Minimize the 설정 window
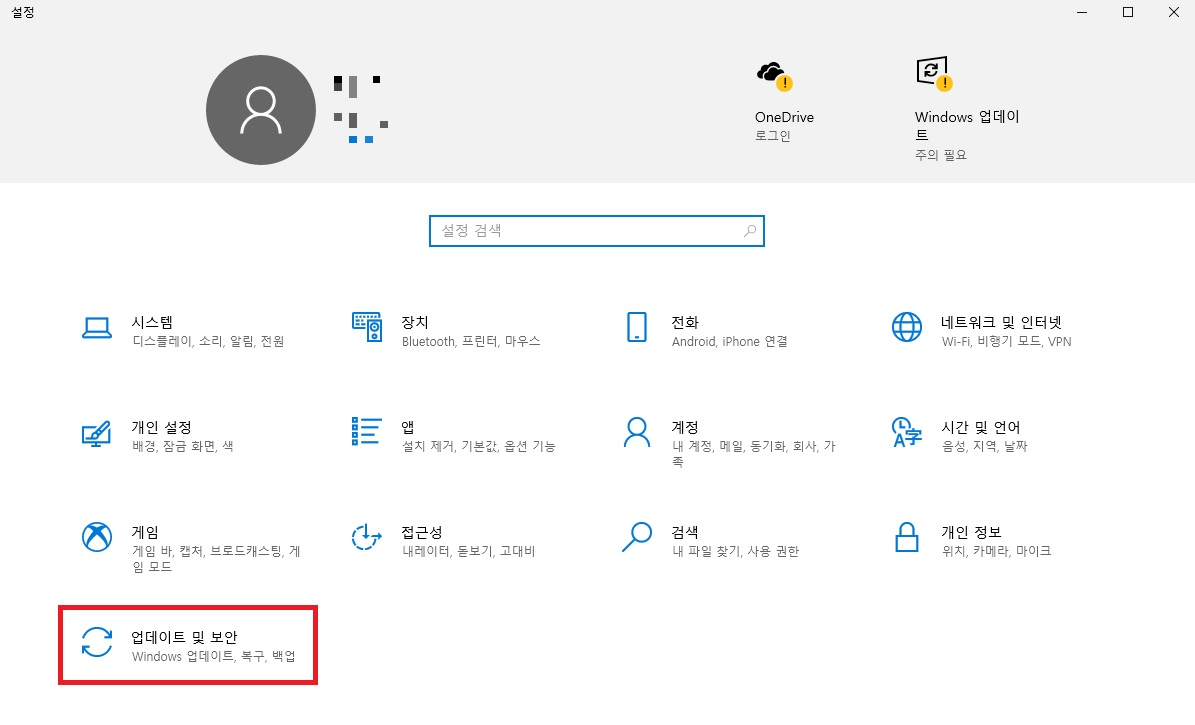 (x=1082, y=12)
